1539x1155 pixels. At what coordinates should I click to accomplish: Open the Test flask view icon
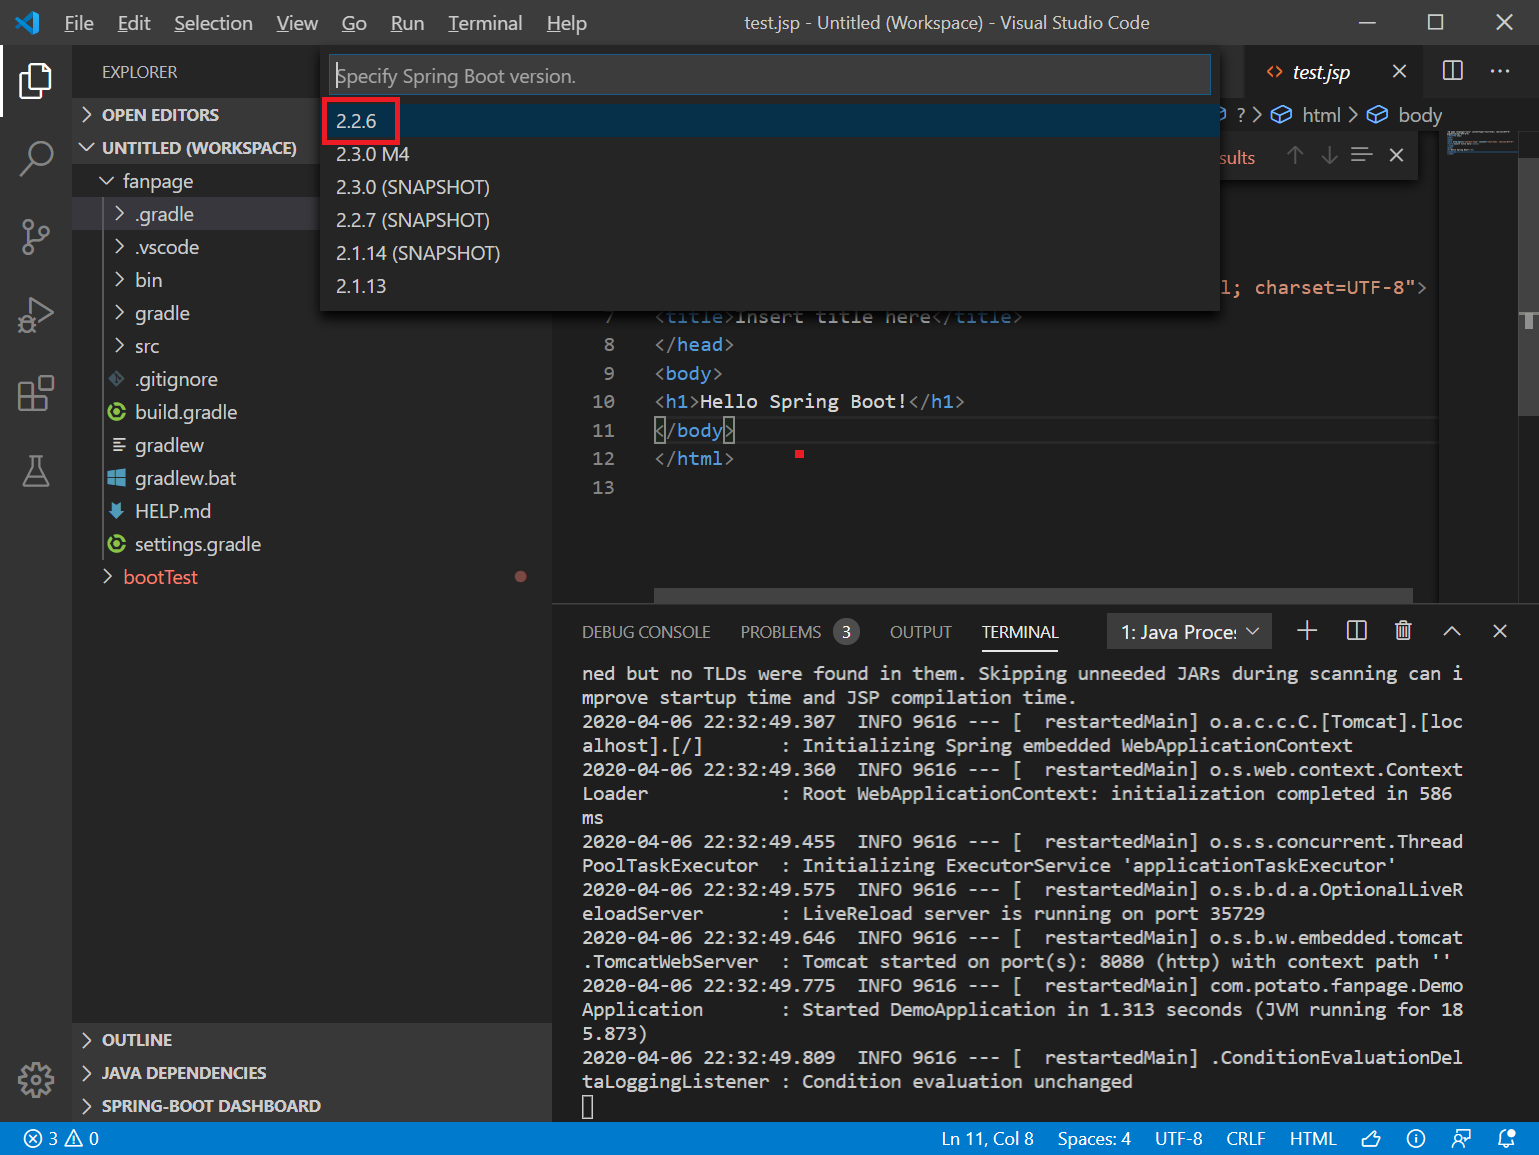[x=36, y=471]
